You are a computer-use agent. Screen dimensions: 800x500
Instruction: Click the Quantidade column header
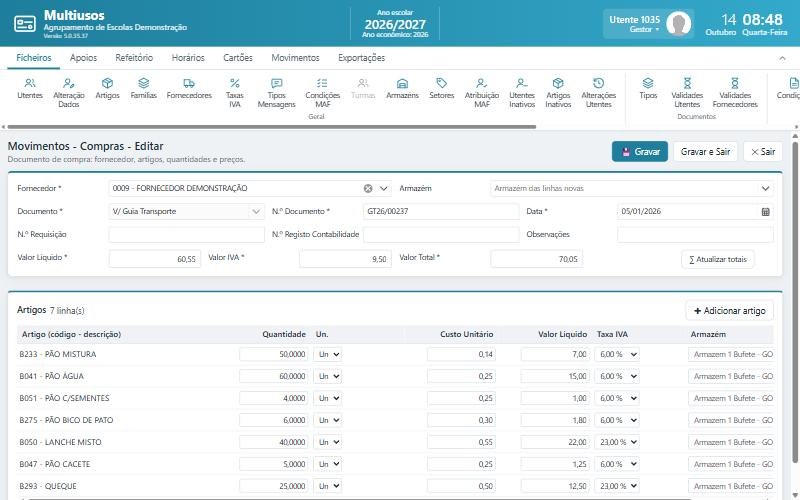[284, 334]
